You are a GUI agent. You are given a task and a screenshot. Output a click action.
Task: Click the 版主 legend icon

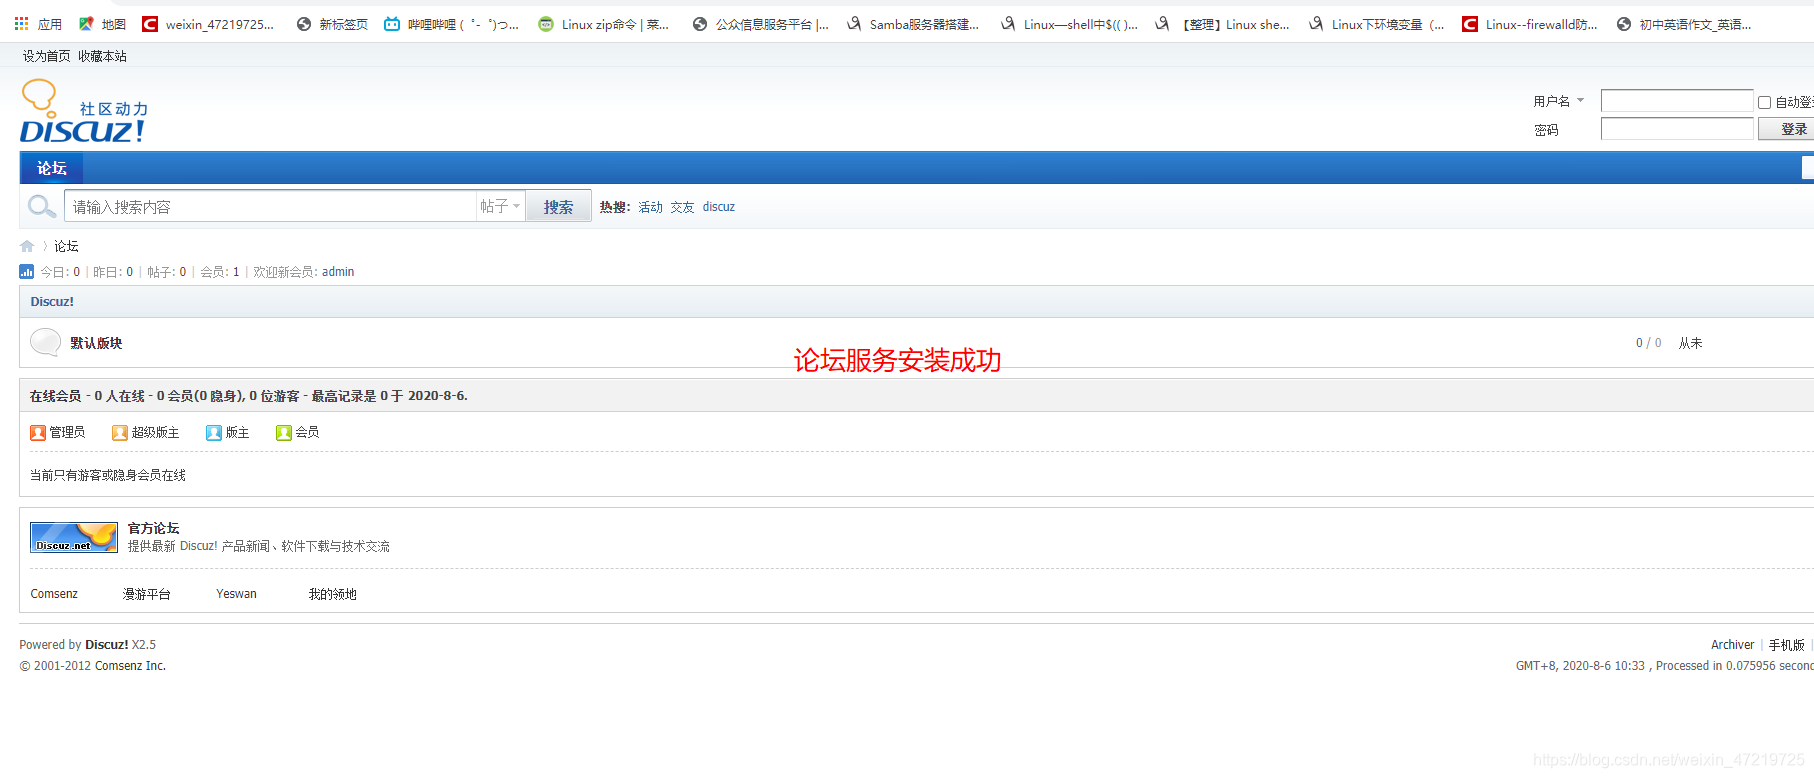(x=214, y=433)
